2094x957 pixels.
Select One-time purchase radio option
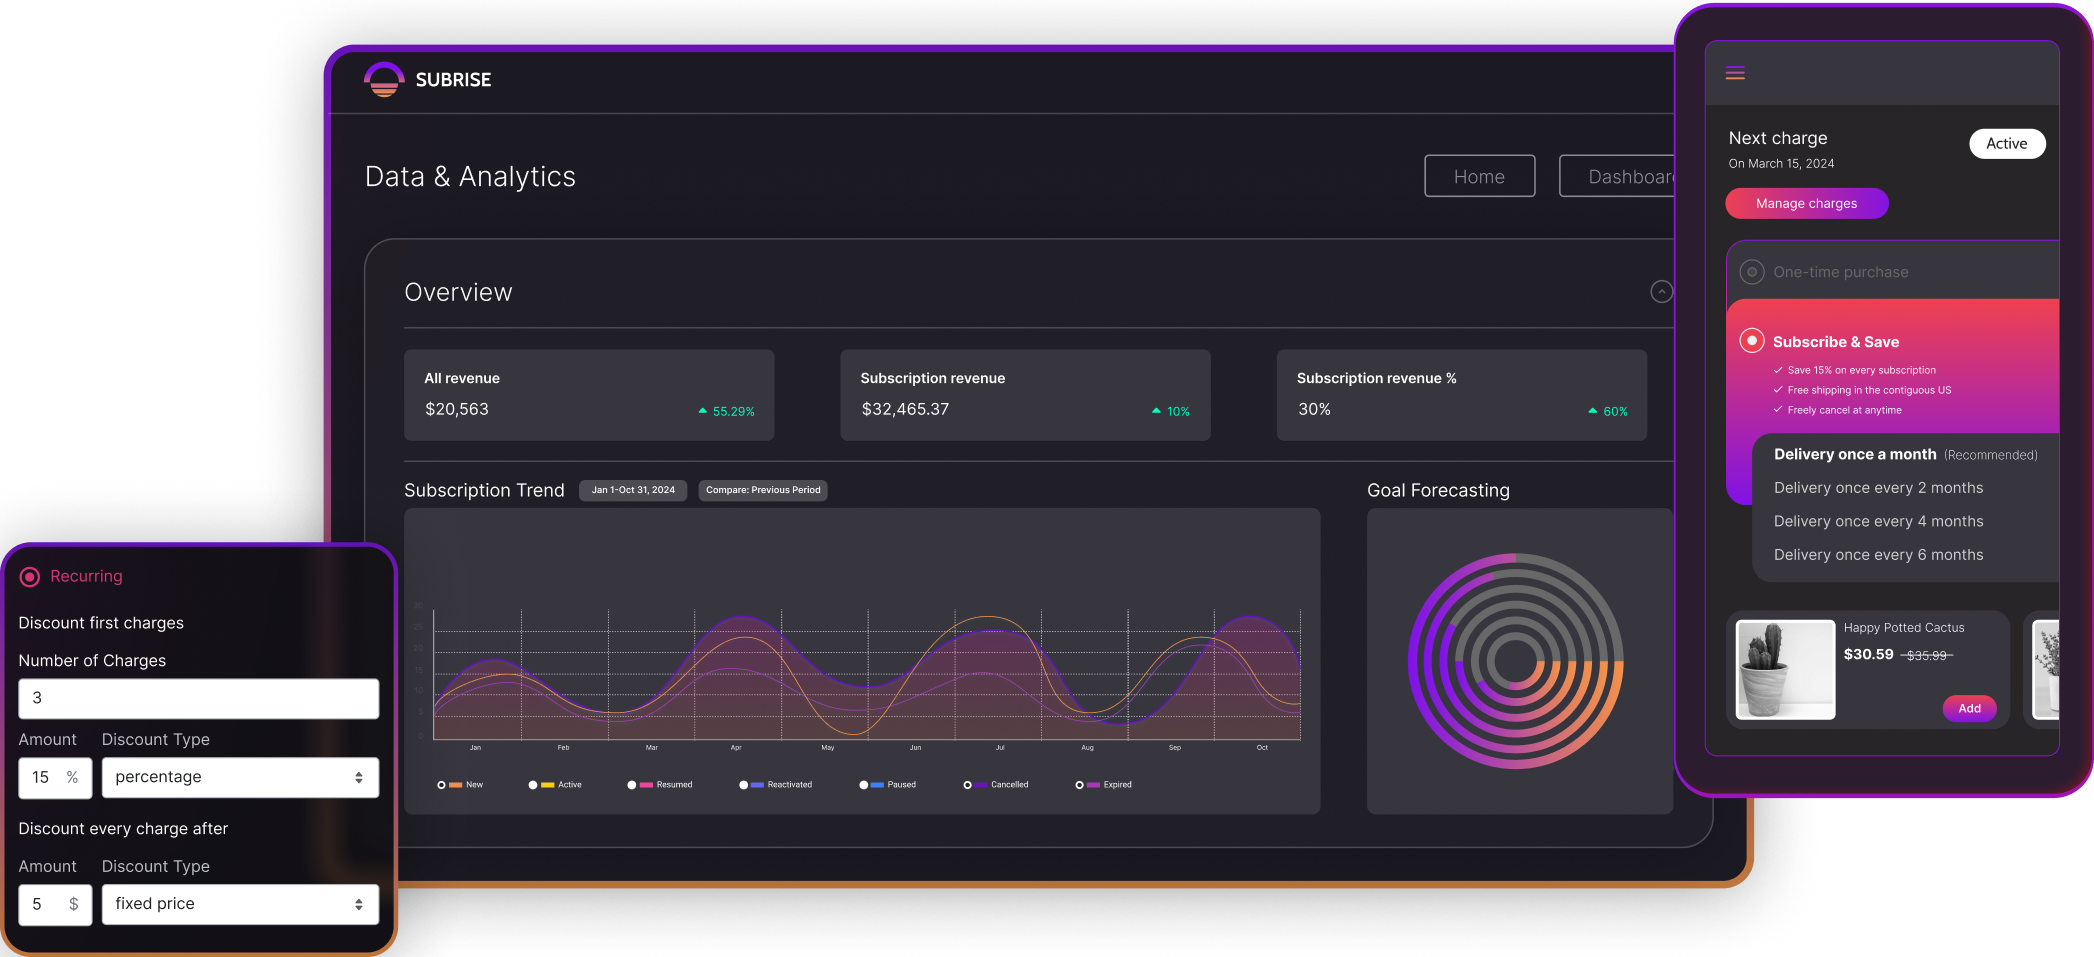[1752, 272]
